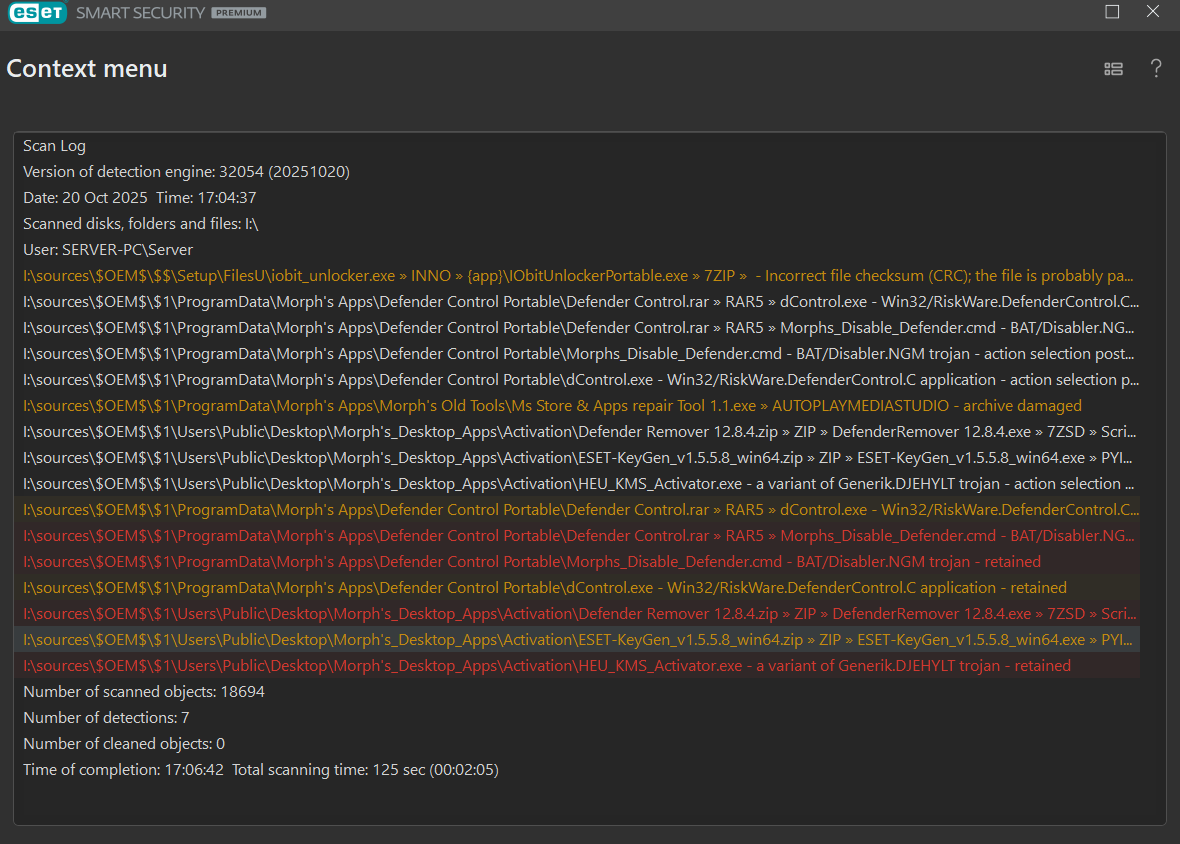This screenshot has width=1180, height=844.
Task: Click the PREMIUM badge in the title bar
Action: pos(239,14)
